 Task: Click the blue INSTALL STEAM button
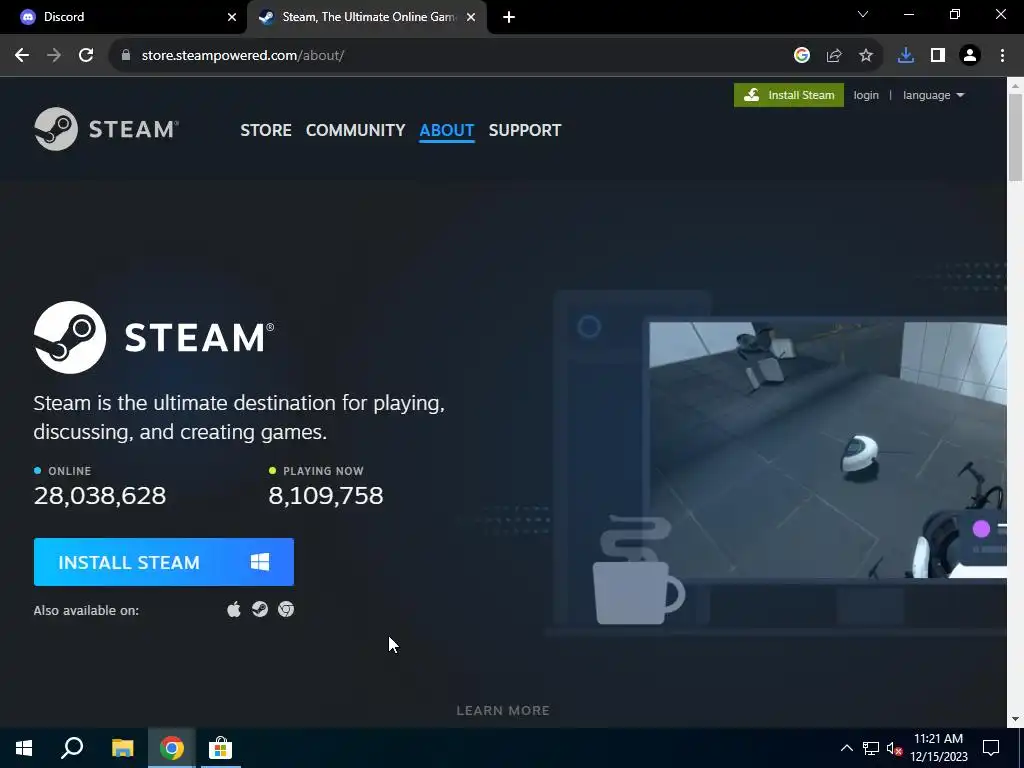coord(164,562)
